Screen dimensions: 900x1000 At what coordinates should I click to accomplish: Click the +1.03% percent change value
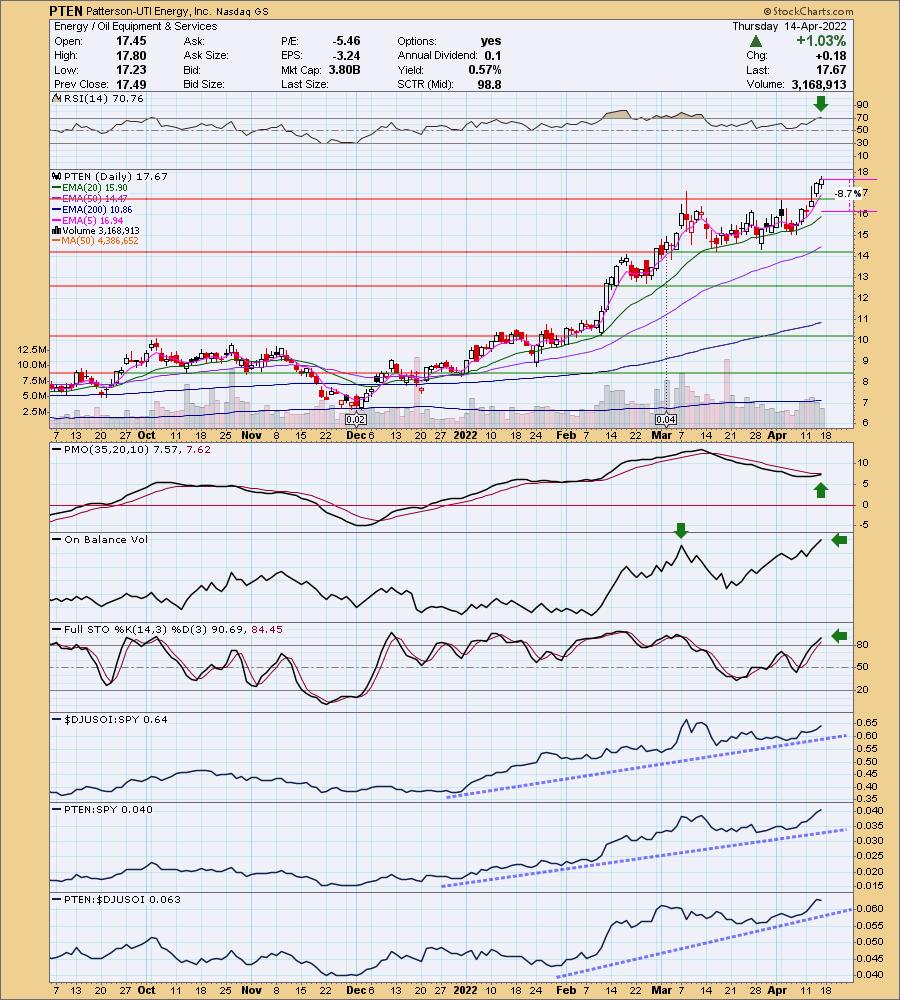pyautogui.click(x=820, y=41)
